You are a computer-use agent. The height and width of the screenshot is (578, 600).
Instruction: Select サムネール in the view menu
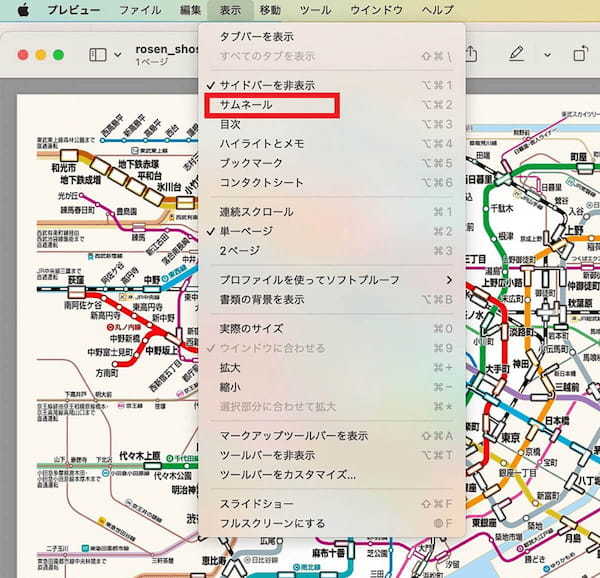[x=332, y=105]
